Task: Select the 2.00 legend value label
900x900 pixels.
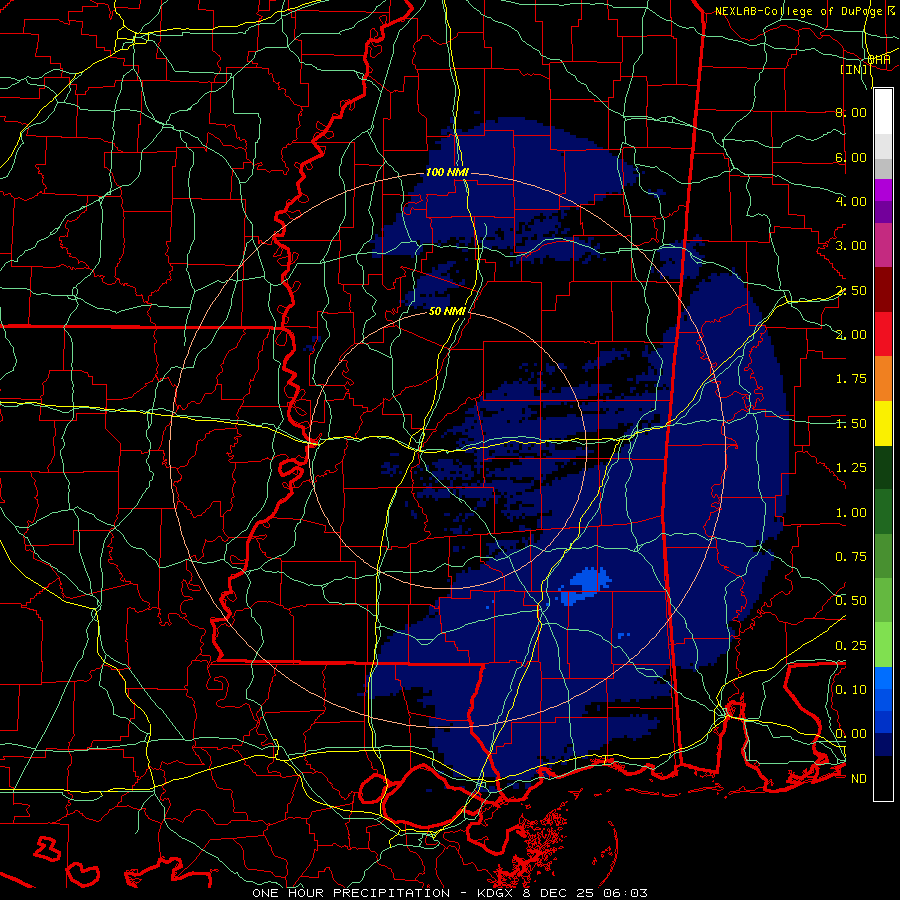Action: coord(851,335)
